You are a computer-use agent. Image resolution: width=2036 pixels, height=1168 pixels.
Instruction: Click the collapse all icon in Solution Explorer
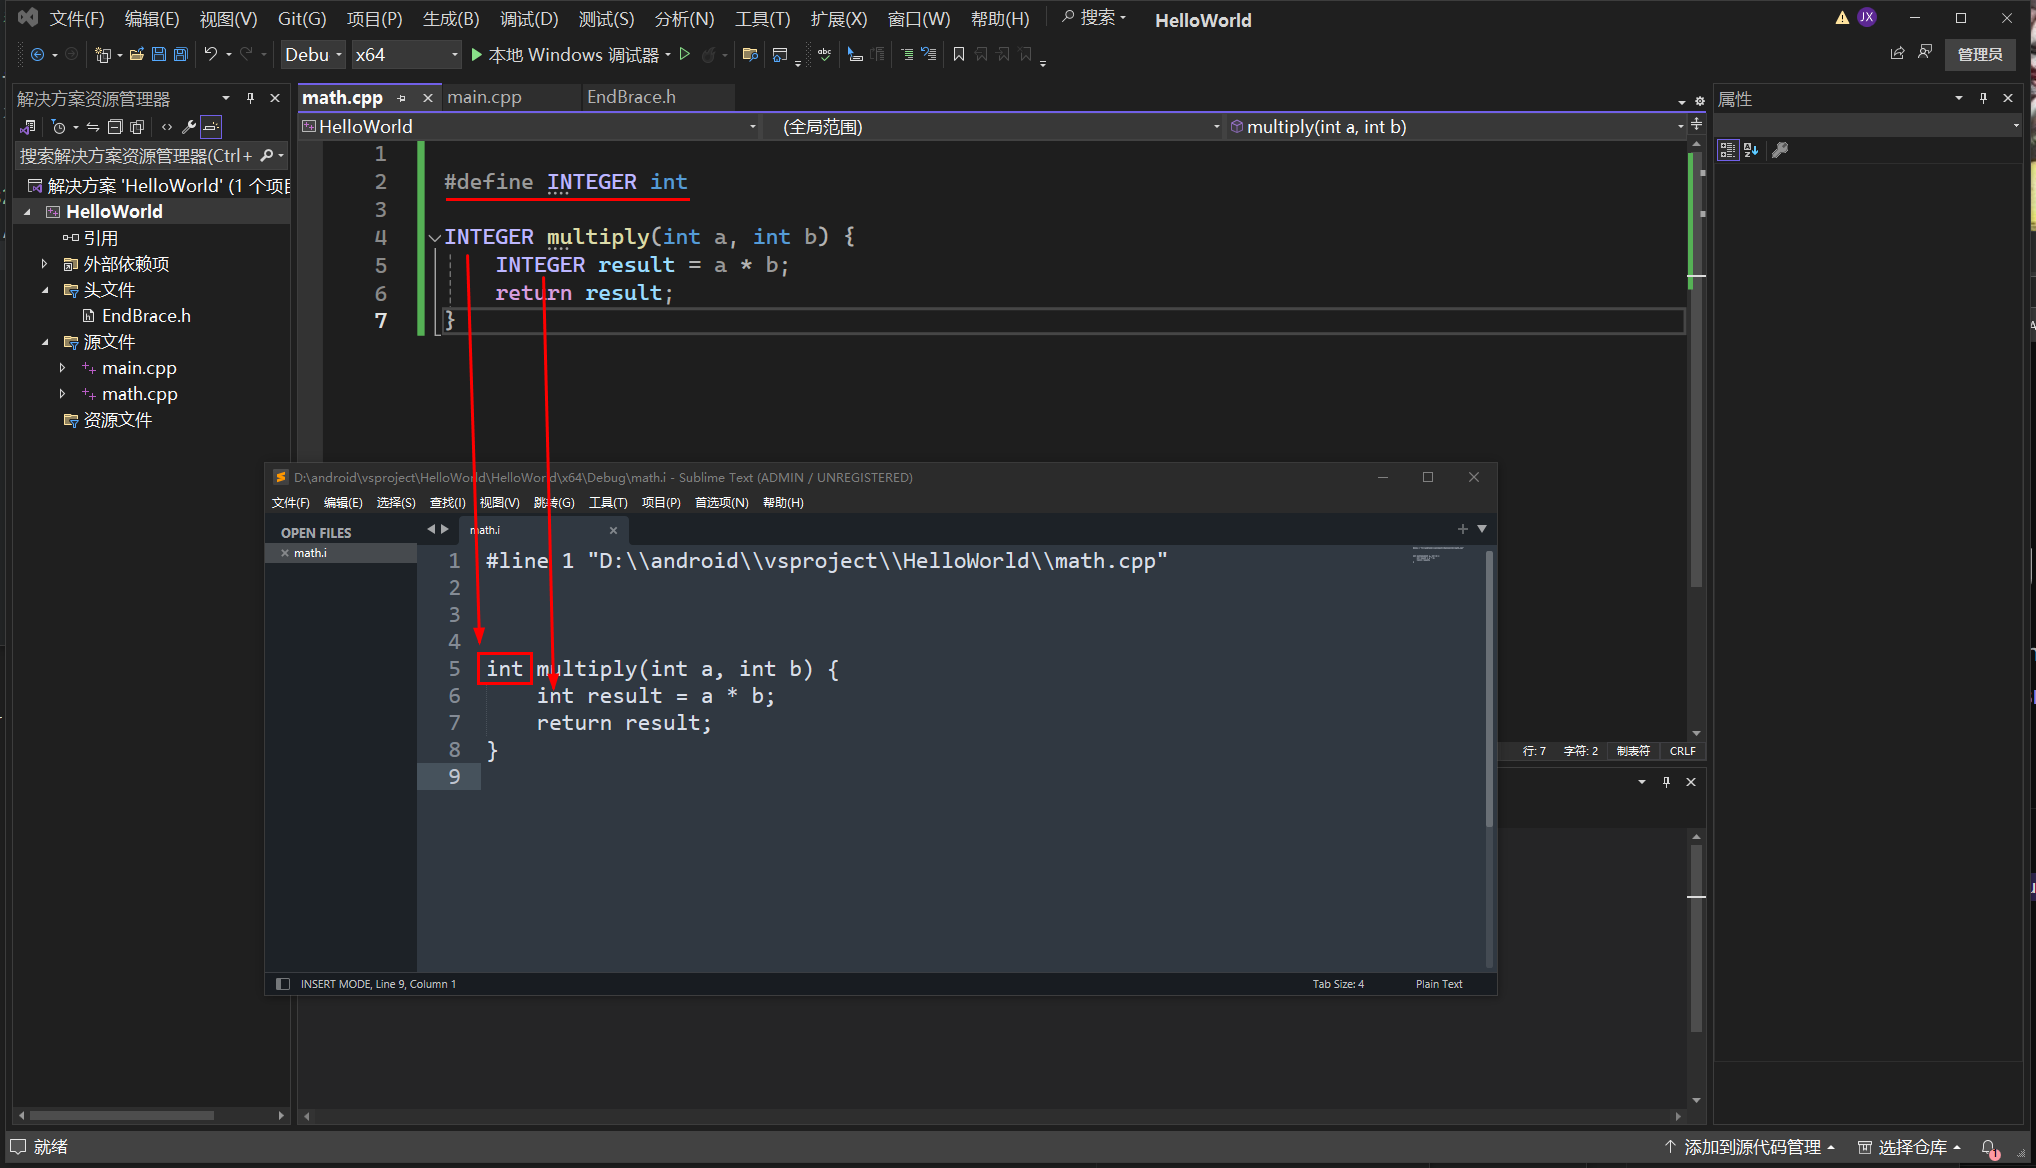(x=115, y=127)
